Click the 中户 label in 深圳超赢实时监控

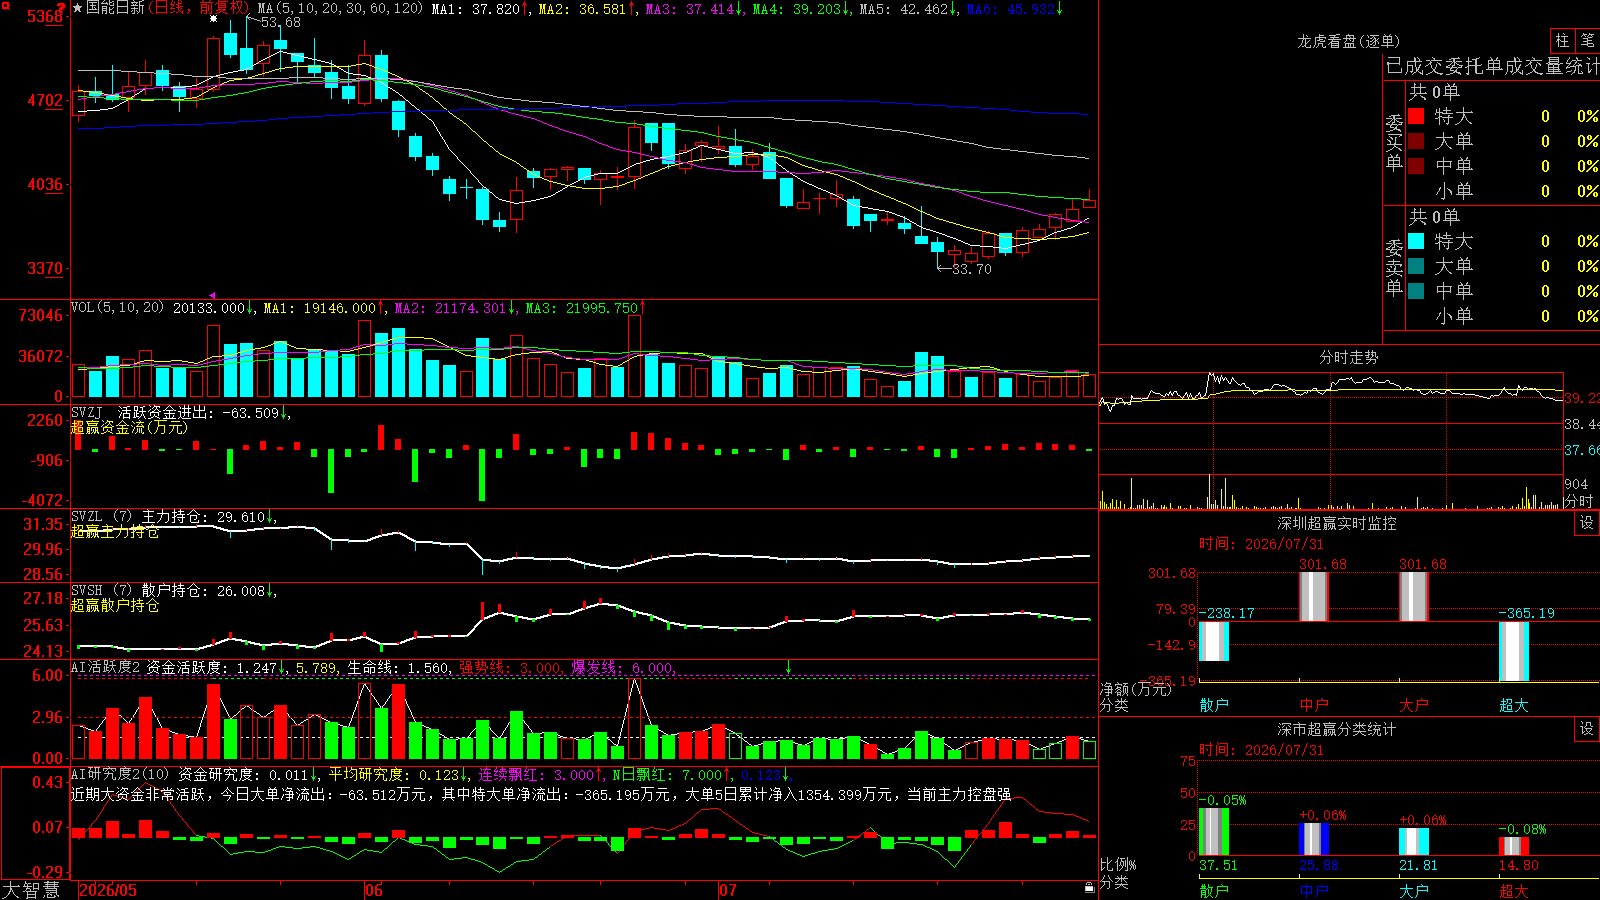(x=1314, y=705)
